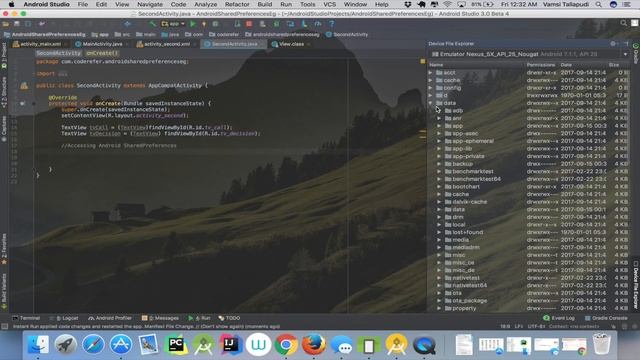
Task: Open the Favorites sidebar tab
Action: [4, 248]
